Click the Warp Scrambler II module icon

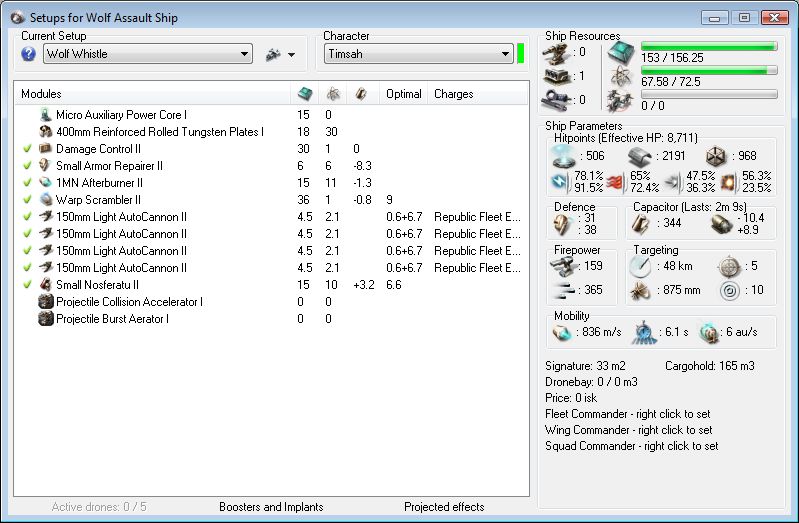tap(46, 199)
